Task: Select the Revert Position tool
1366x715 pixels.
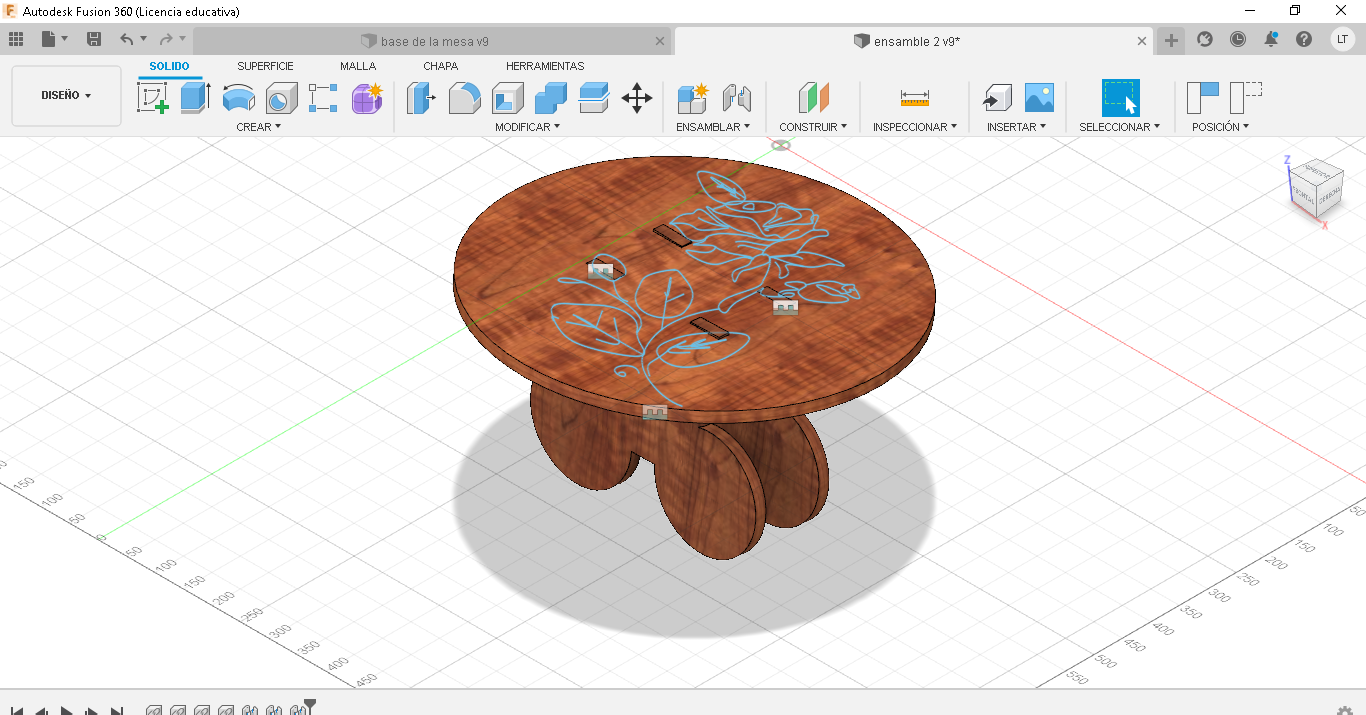Action: point(1246,98)
